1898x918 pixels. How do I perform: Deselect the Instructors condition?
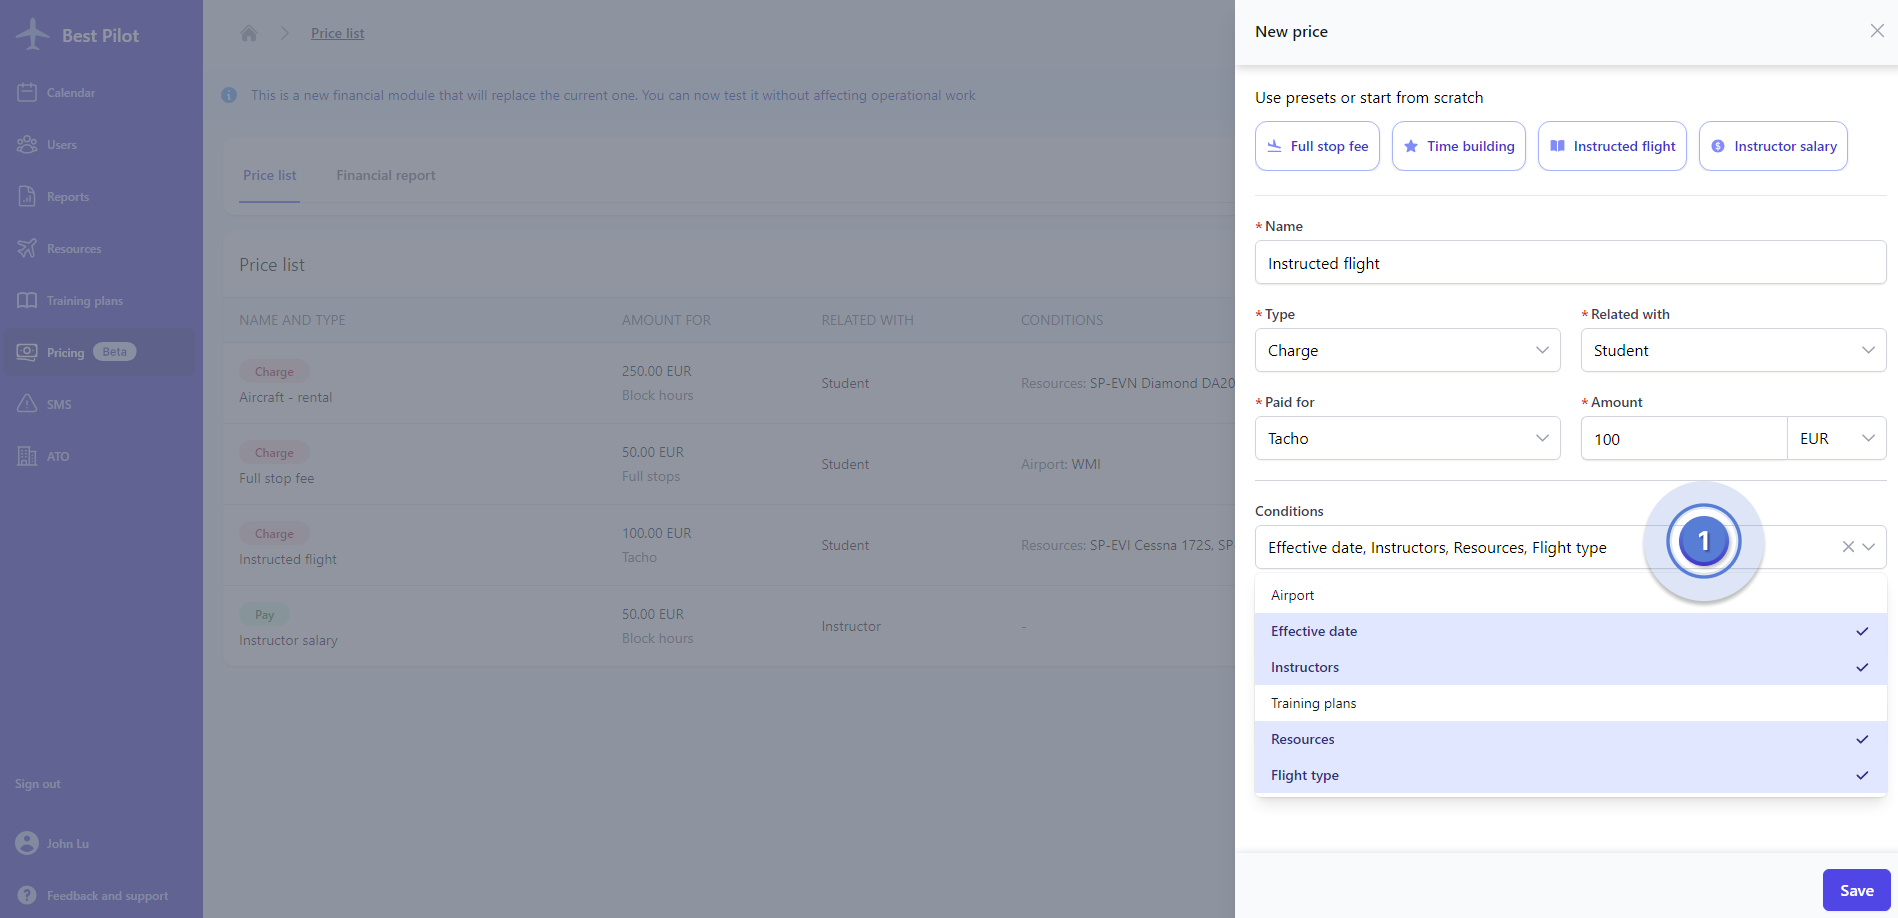coord(1570,667)
